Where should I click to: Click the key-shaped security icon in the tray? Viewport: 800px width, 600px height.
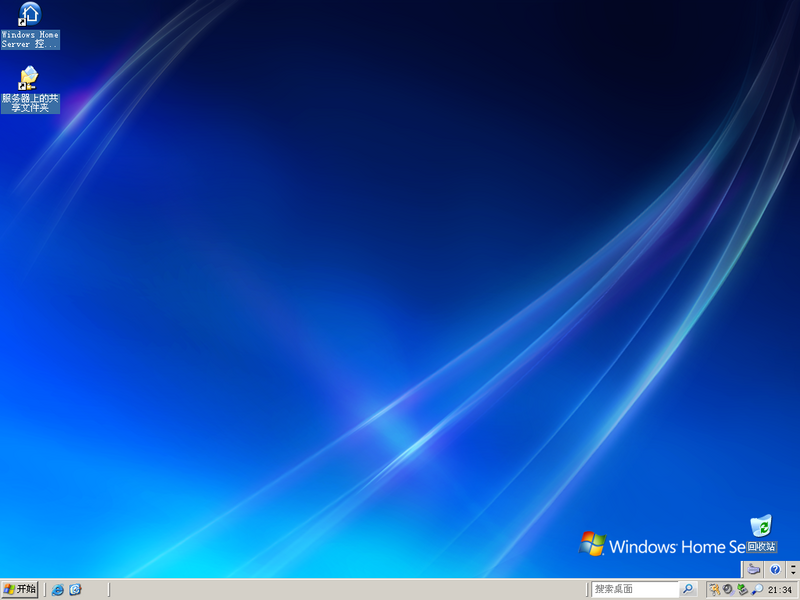(714, 589)
